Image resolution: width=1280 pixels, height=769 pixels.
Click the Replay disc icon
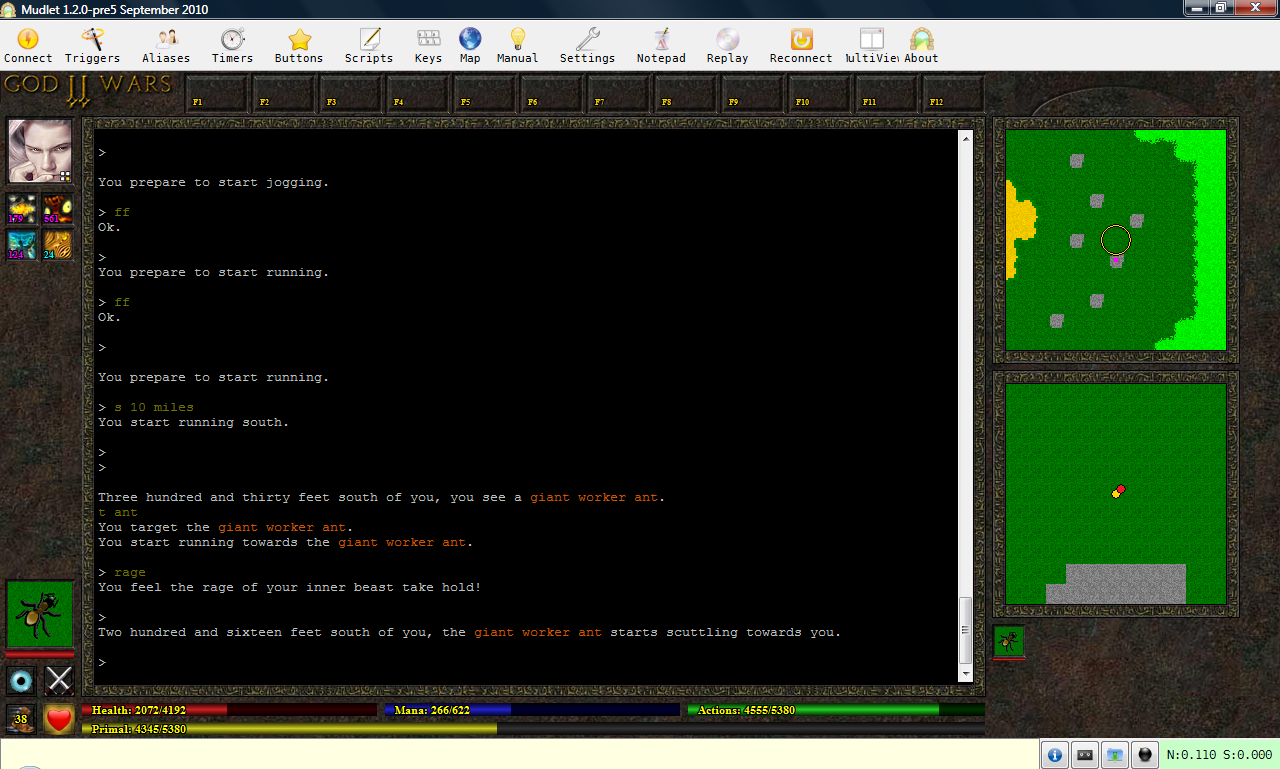click(x=727, y=46)
